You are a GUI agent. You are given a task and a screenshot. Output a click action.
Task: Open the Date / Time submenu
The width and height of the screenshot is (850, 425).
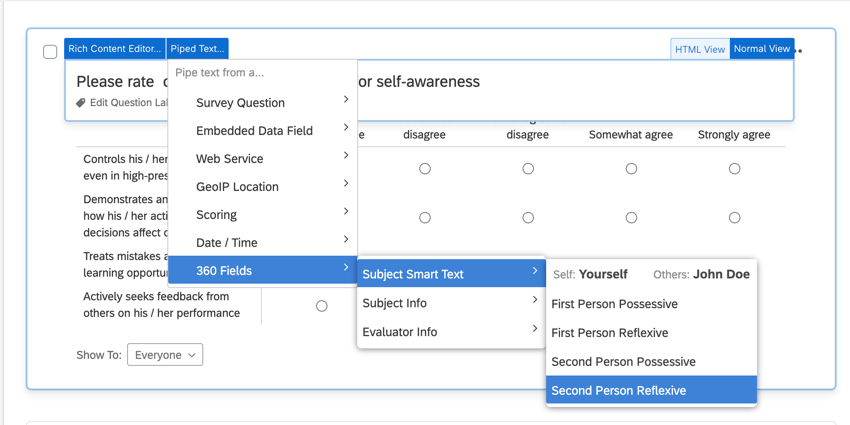click(x=227, y=243)
